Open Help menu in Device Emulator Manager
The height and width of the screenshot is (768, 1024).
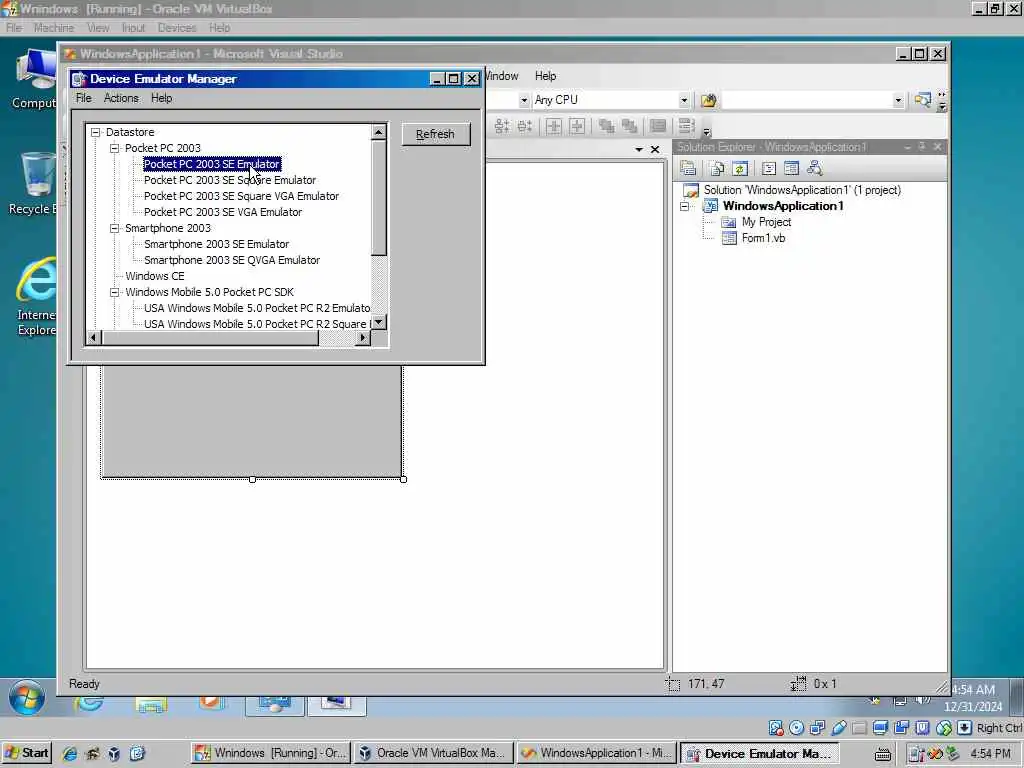[x=161, y=98]
